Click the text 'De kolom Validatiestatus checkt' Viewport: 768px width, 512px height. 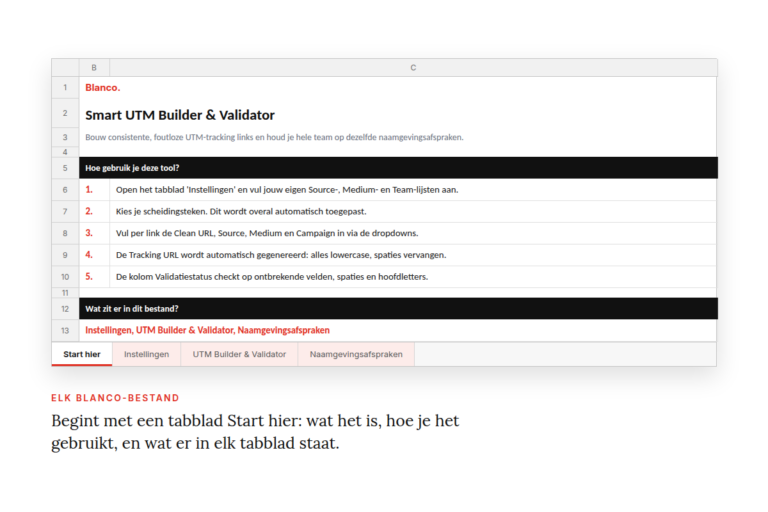(272, 277)
